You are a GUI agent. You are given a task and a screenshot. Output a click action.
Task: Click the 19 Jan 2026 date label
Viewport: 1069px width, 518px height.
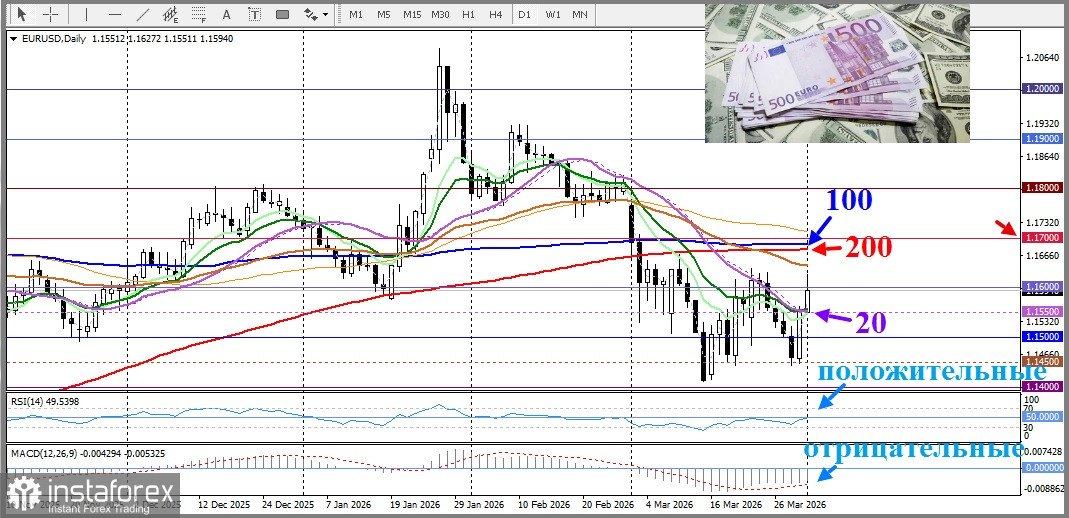[x=415, y=506]
